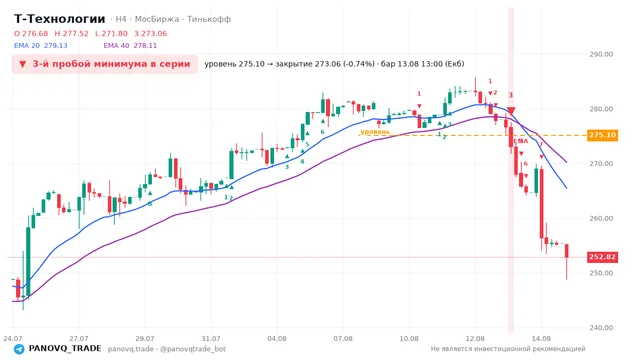Click the orange 'уровень' level label
This screenshot has width=640, height=360.
(375, 131)
